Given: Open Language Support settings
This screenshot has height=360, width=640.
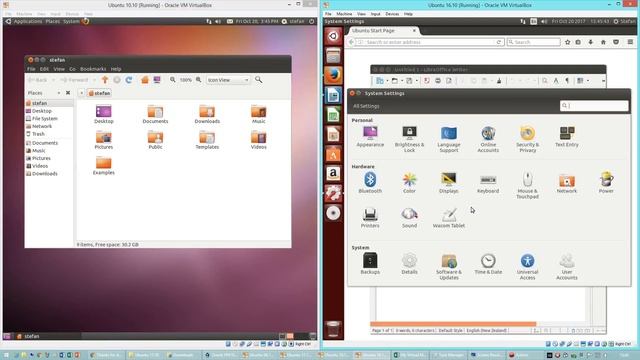Looking at the screenshot, I should coord(449,139).
